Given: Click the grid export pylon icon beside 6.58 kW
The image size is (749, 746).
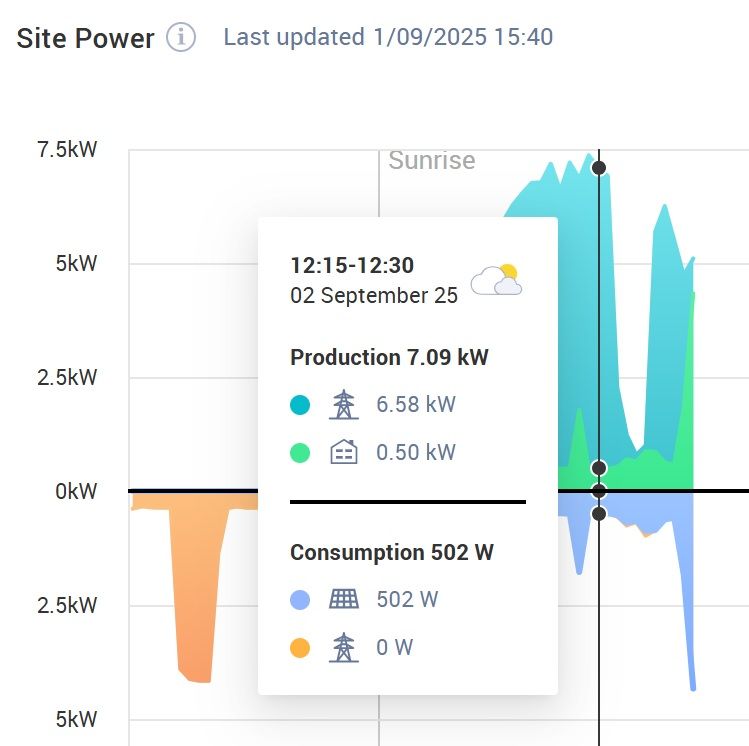Looking at the screenshot, I should (x=343, y=405).
